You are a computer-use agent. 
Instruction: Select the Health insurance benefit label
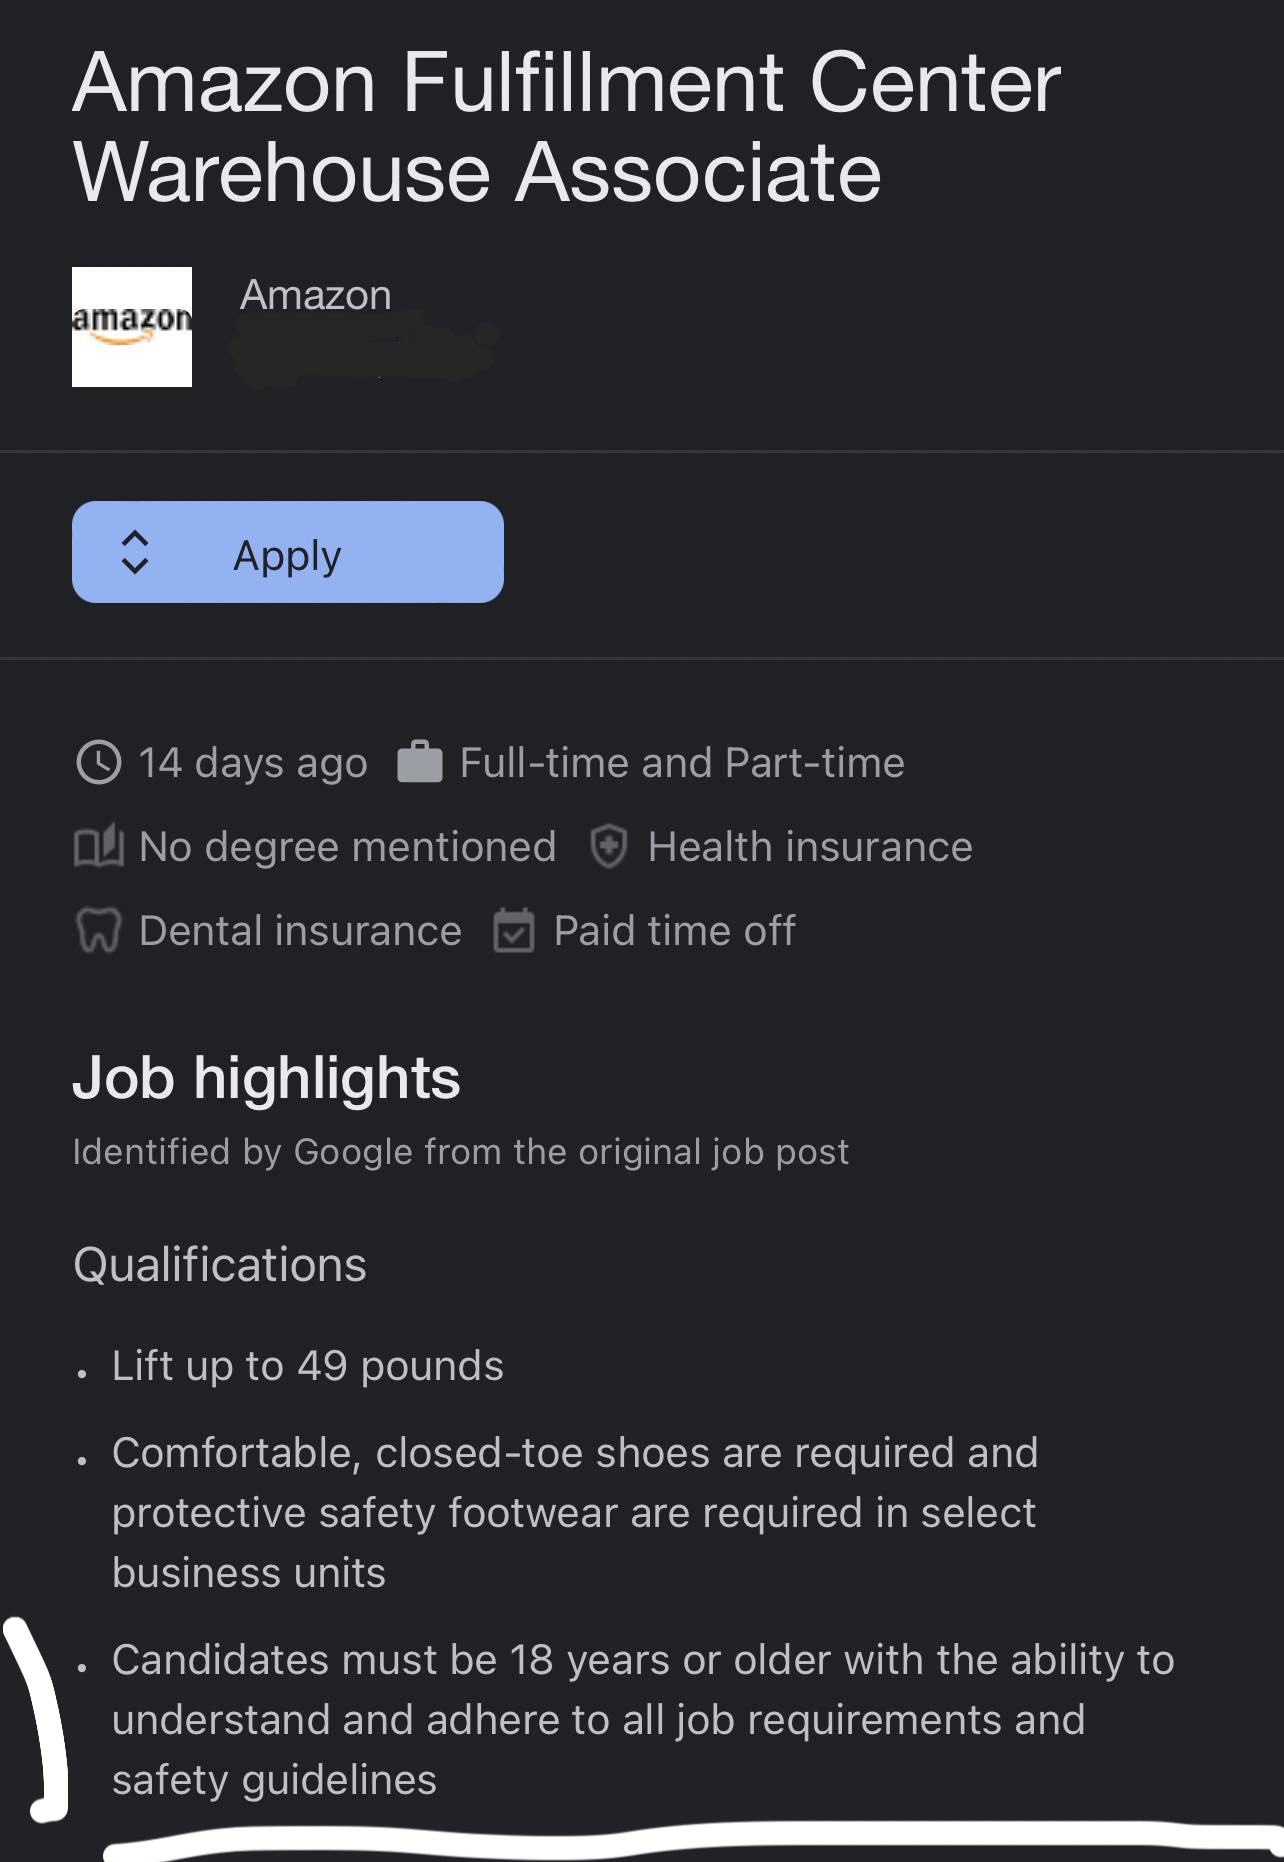810,847
